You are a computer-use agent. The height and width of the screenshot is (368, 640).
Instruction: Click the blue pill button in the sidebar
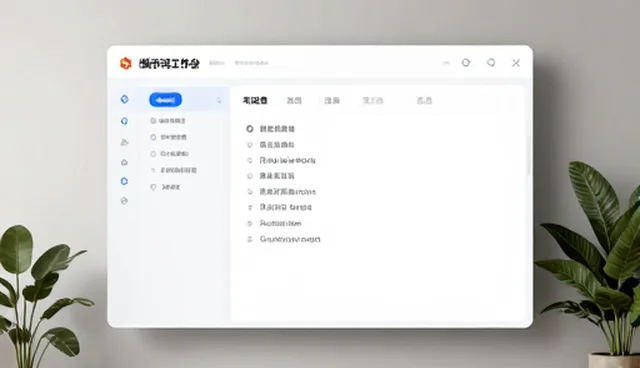click(165, 100)
